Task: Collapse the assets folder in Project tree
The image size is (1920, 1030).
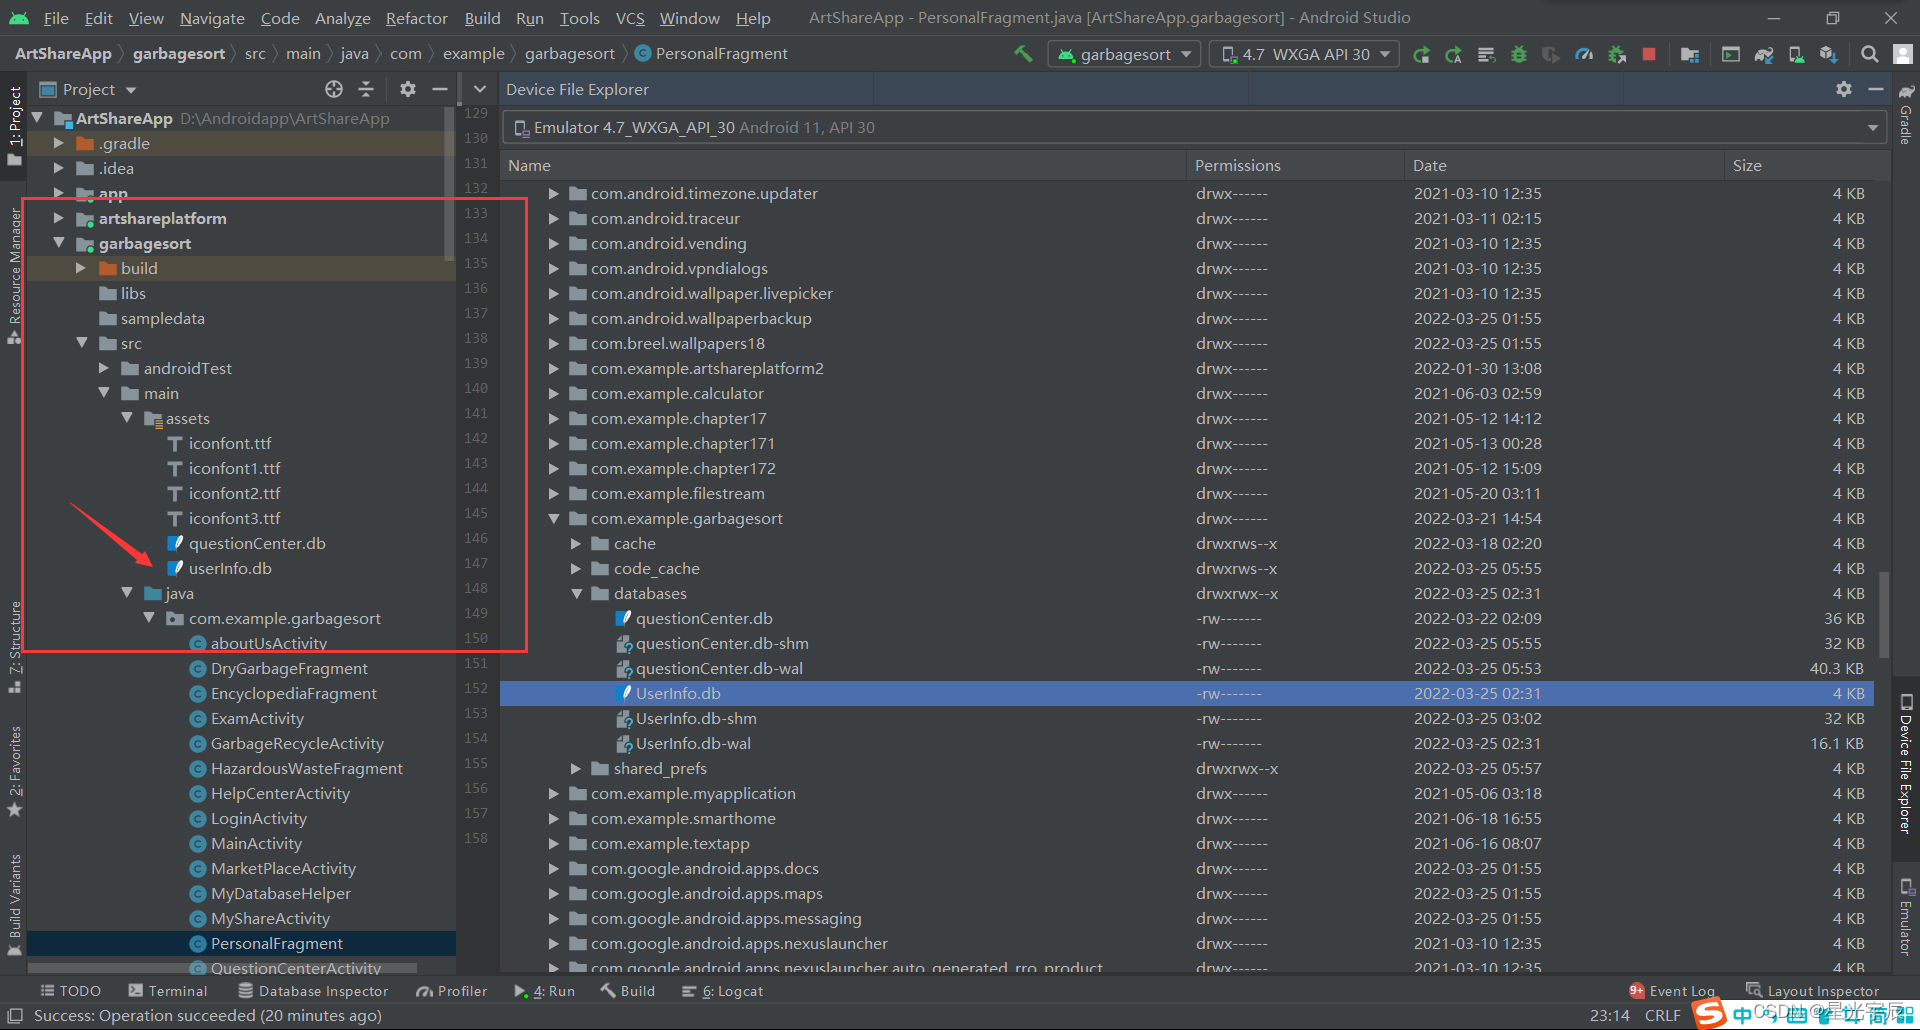Action: 127,418
